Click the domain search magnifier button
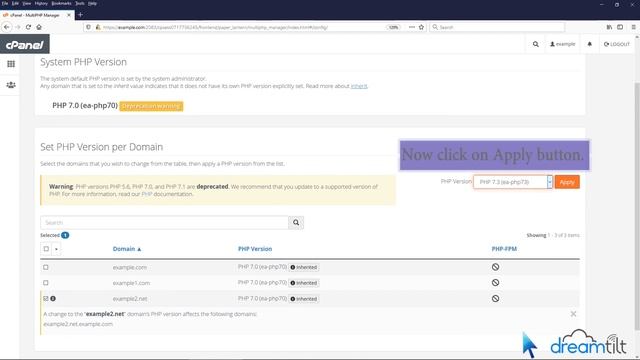The height and width of the screenshot is (360, 640). click(x=296, y=222)
